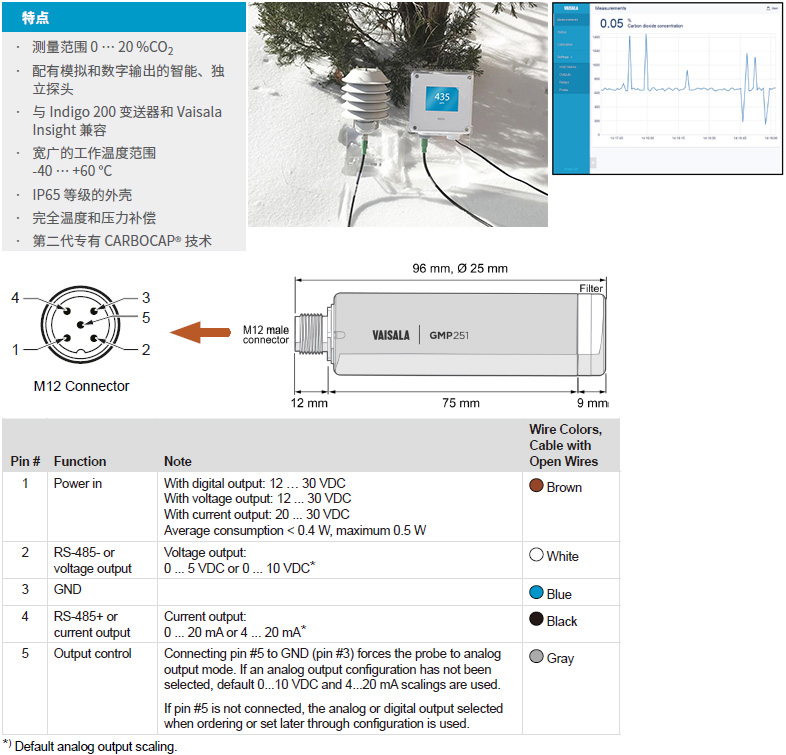Open Outputs under Insight Settings

pos(565,75)
